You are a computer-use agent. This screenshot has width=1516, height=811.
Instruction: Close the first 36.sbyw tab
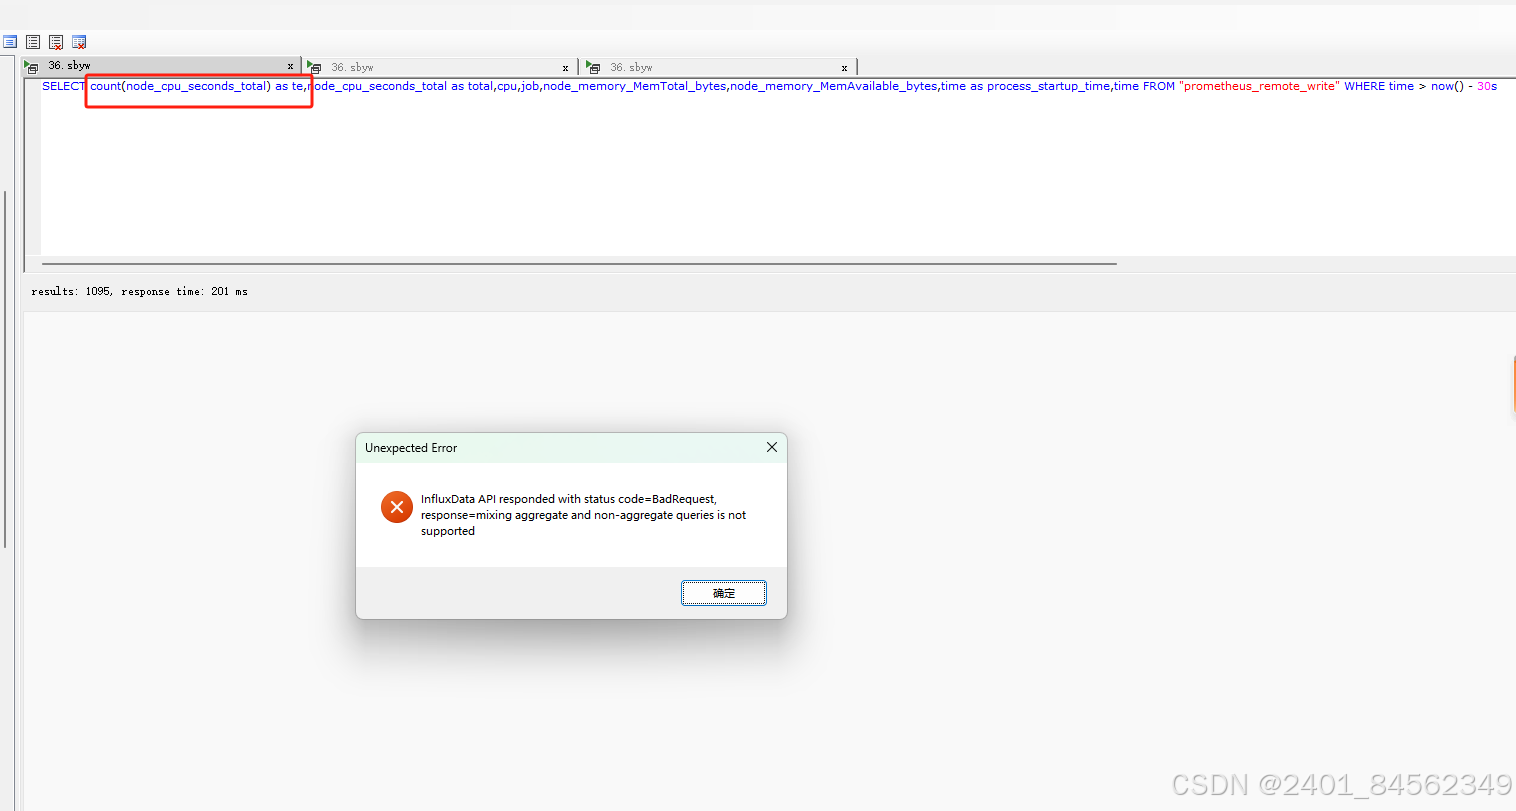click(x=291, y=67)
